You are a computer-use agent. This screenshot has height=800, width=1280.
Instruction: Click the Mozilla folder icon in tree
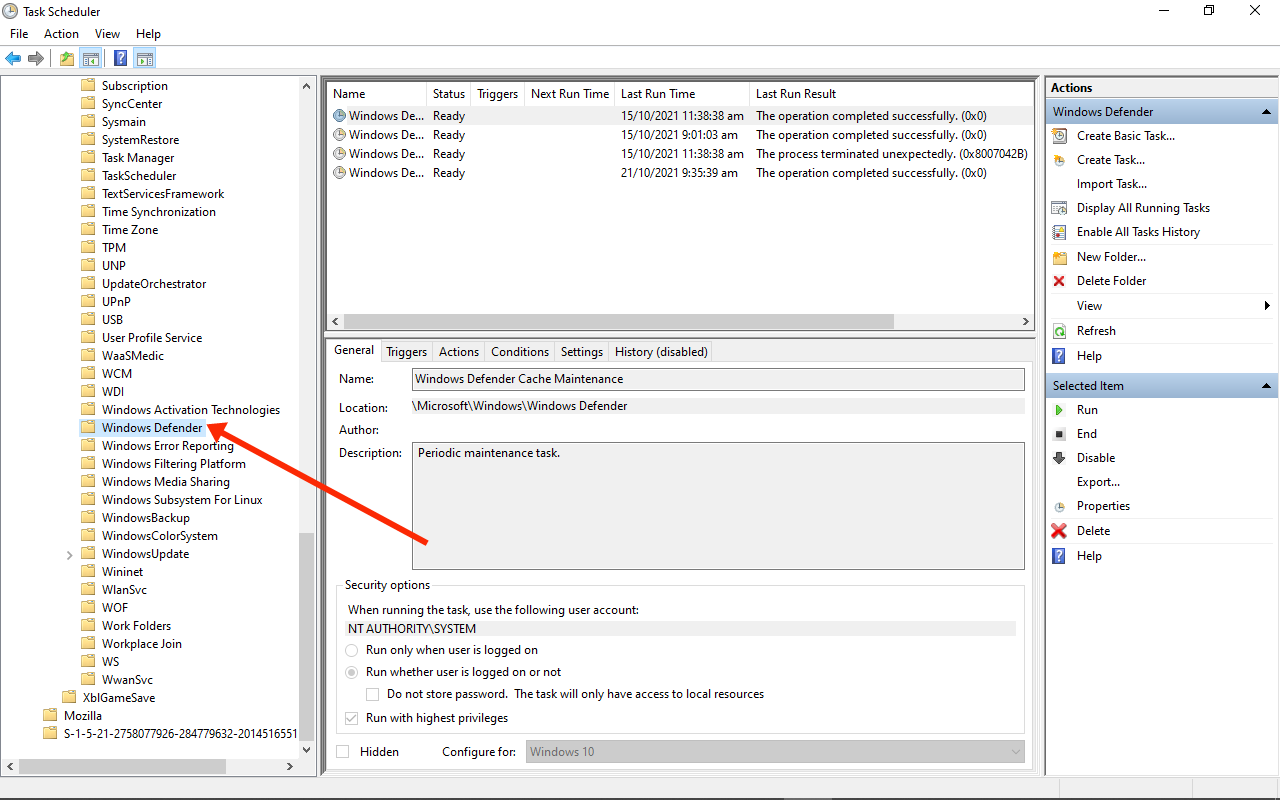[50, 716]
